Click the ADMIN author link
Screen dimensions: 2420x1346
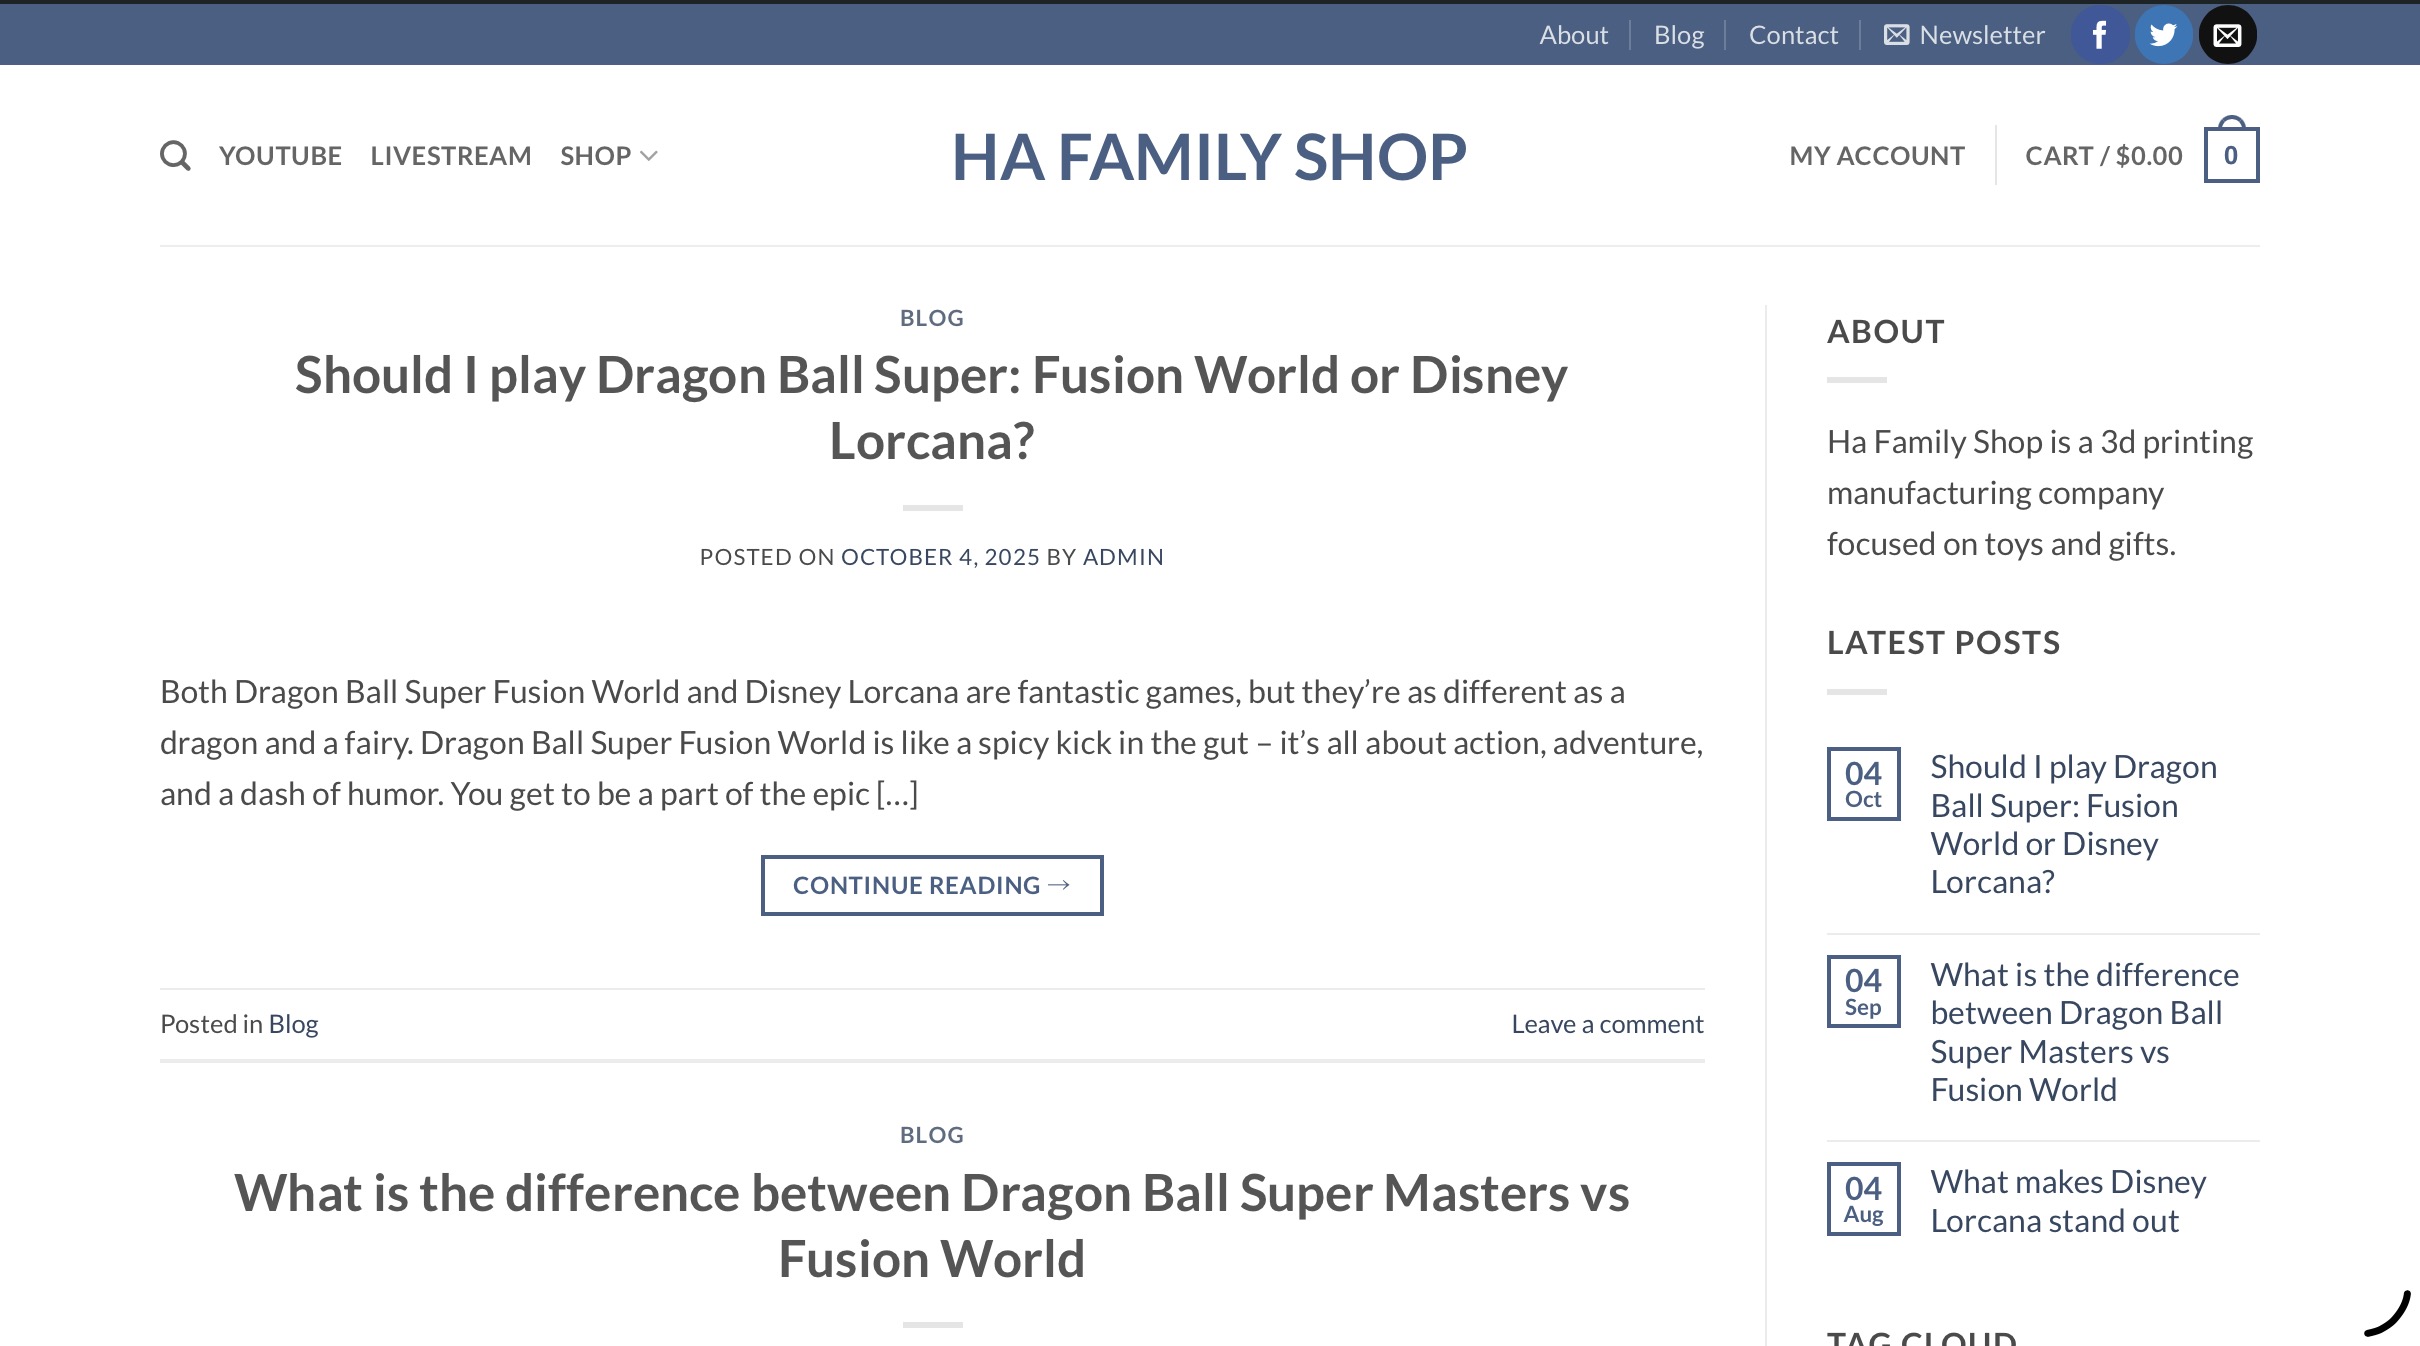[1123, 557]
